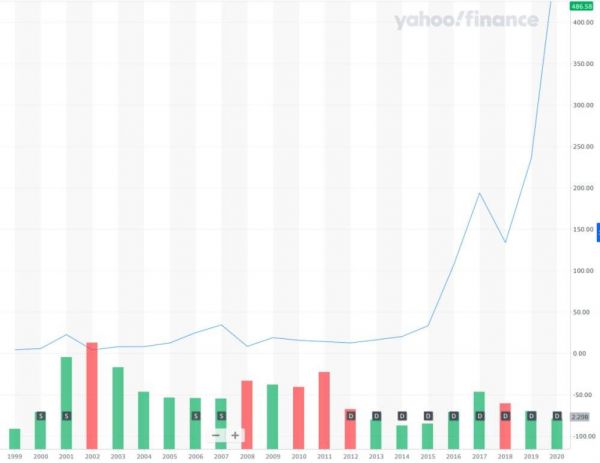This screenshot has height=463, width=600.
Task: Click the zoom in plus button
Action: pyautogui.click(x=235, y=435)
